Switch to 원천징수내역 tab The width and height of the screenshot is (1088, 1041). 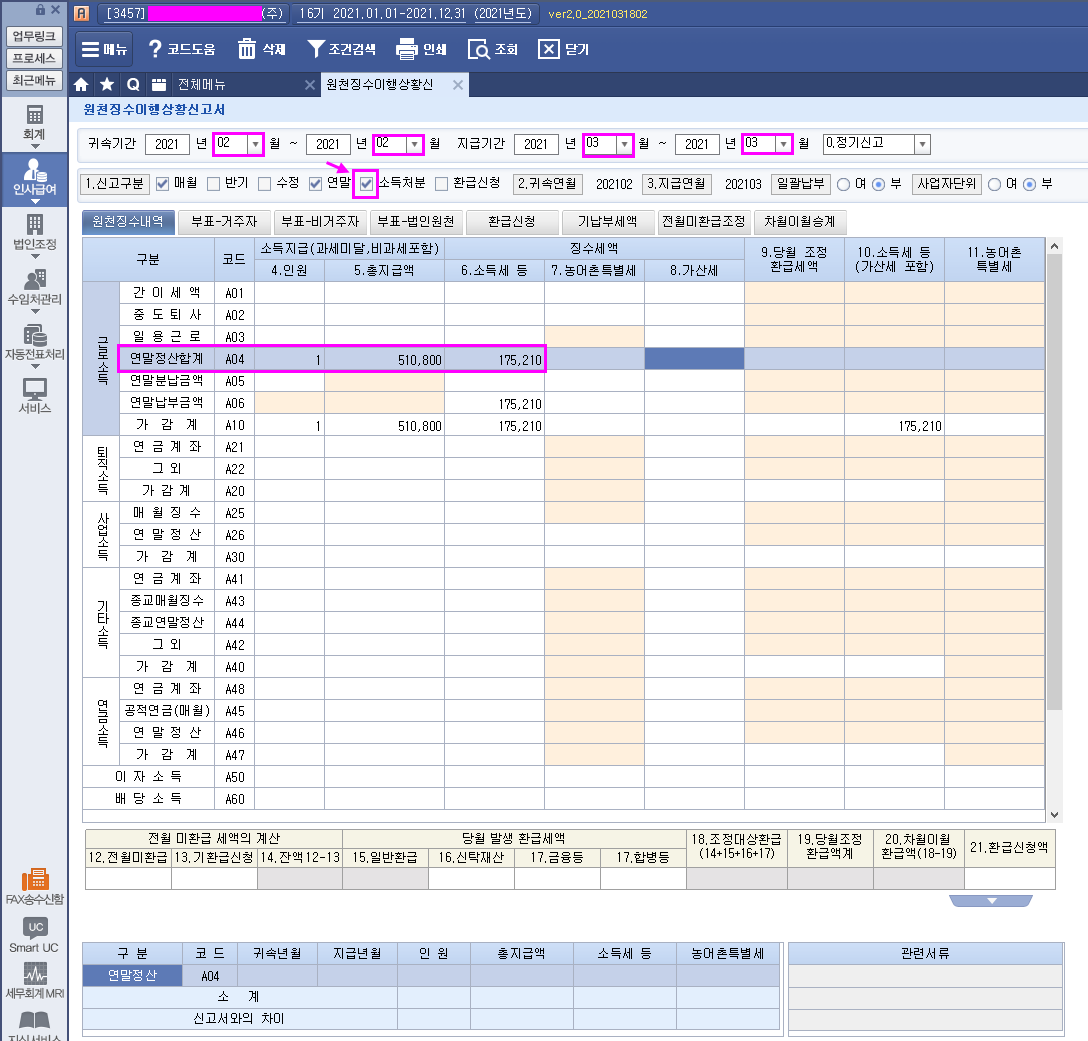pyautogui.click(x=128, y=222)
